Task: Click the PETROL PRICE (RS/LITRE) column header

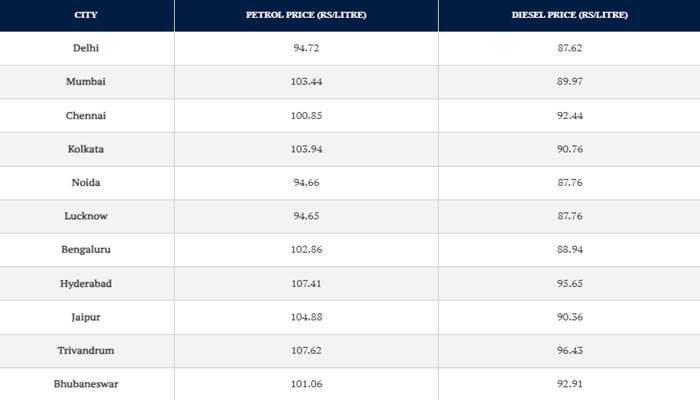Action: tap(305, 15)
